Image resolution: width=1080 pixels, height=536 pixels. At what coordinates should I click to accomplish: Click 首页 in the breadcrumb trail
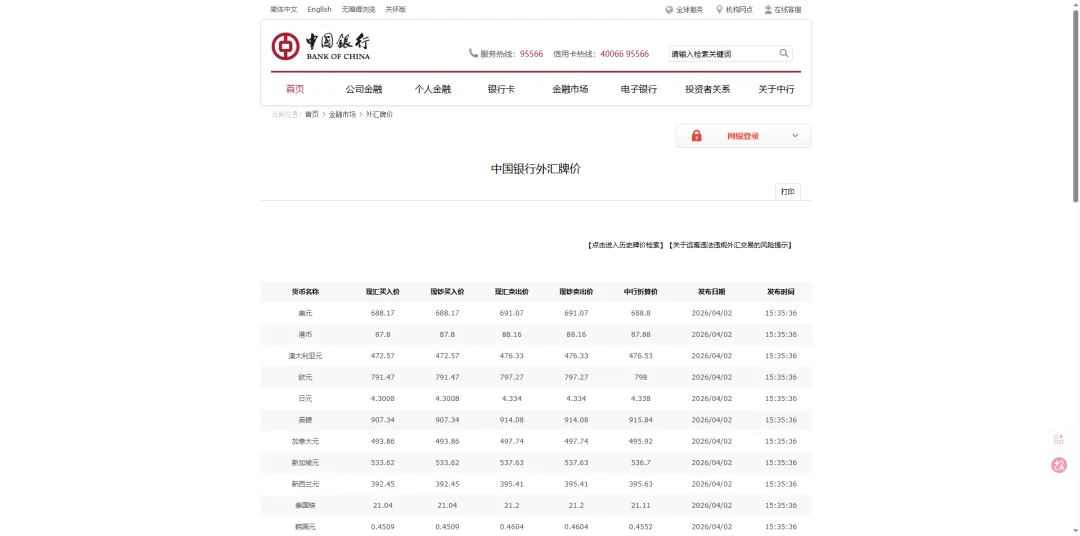(312, 114)
